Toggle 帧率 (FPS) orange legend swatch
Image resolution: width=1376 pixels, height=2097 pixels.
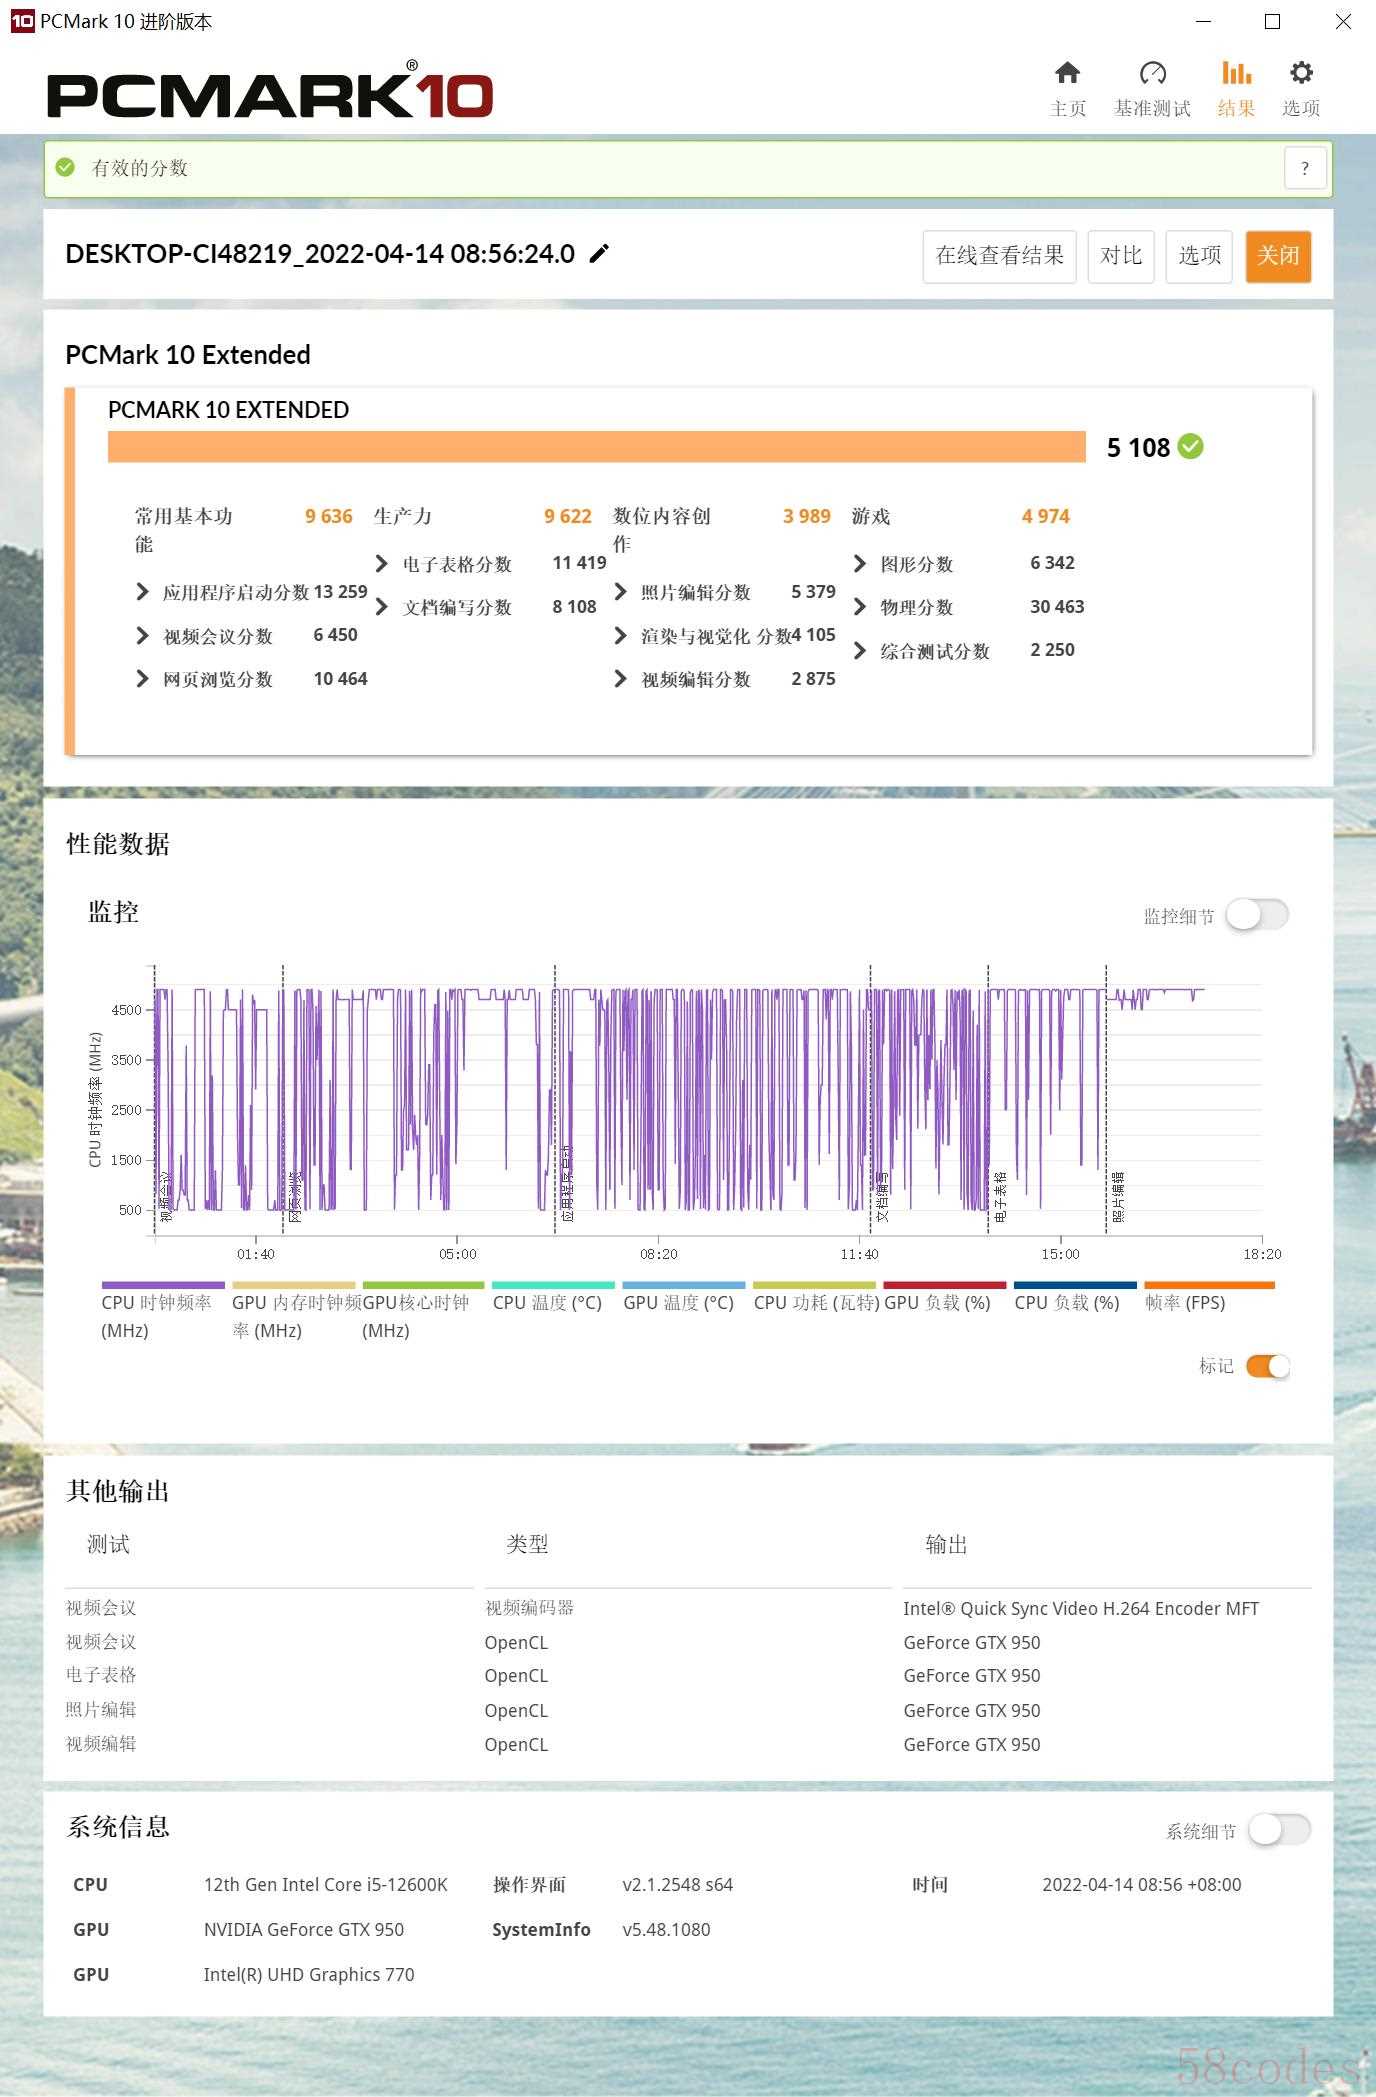coord(1209,1286)
